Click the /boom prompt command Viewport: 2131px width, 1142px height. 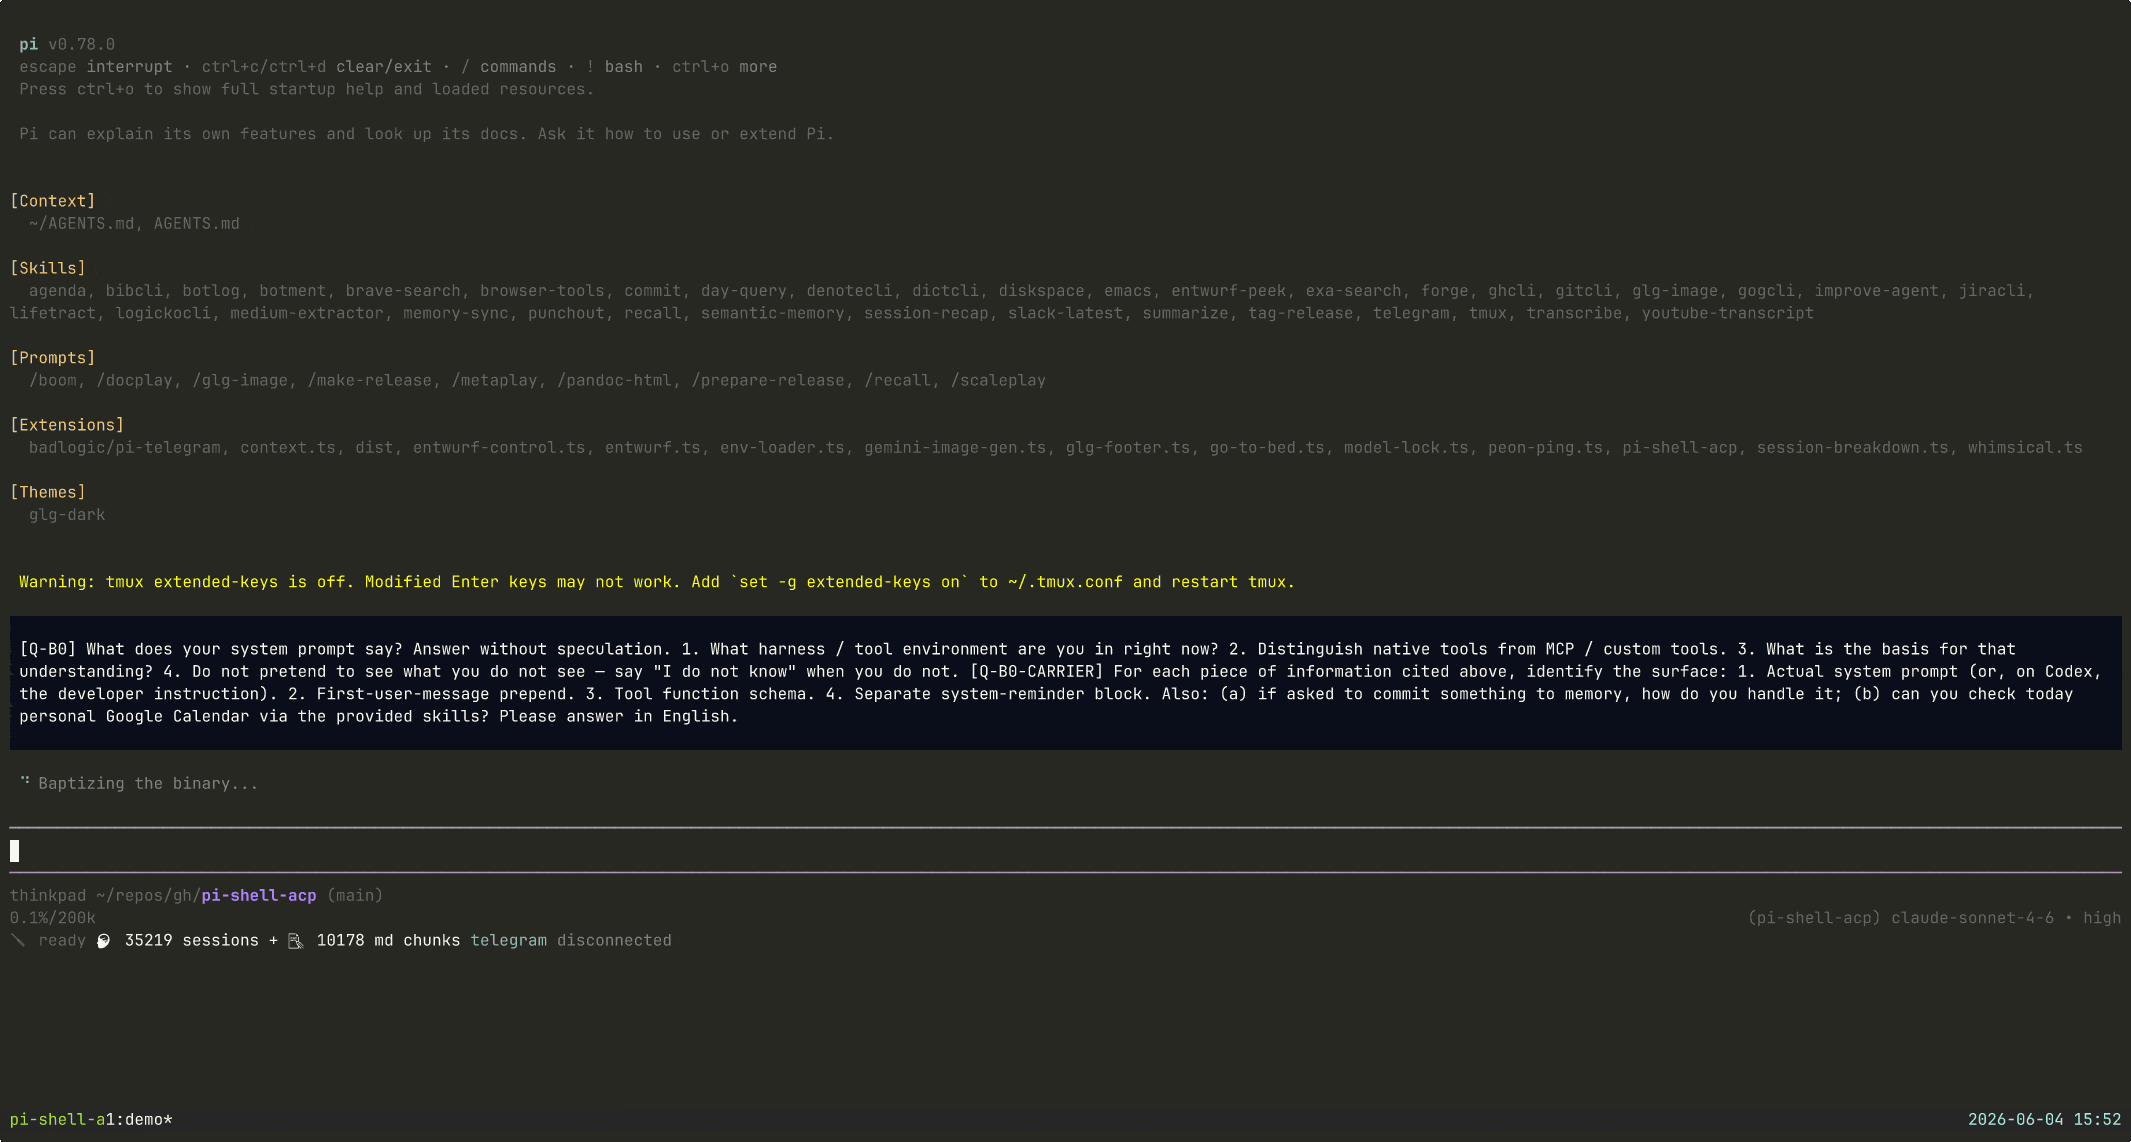click(x=53, y=381)
